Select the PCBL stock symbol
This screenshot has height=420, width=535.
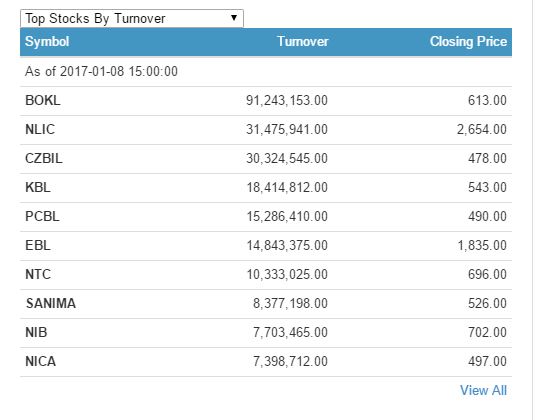coord(42,216)
